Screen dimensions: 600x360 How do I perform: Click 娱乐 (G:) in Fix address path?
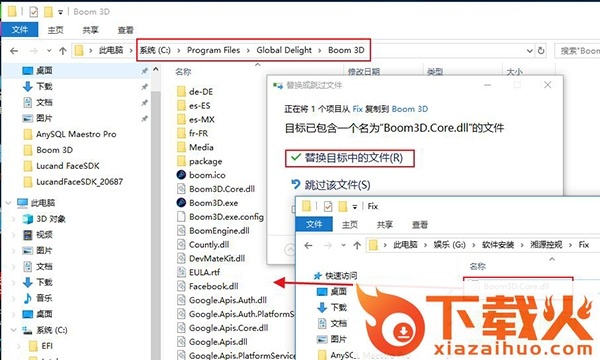pos(449,245)
